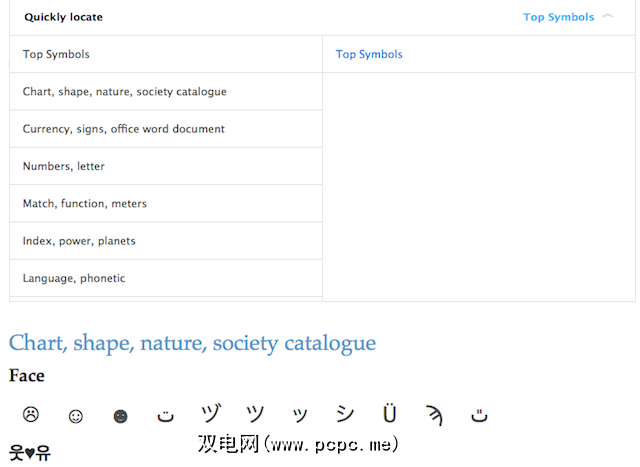The width and height of the screenshot is (640, 467).
Task: Click the plain katakana ツ symbol
Action: [255, 414]
